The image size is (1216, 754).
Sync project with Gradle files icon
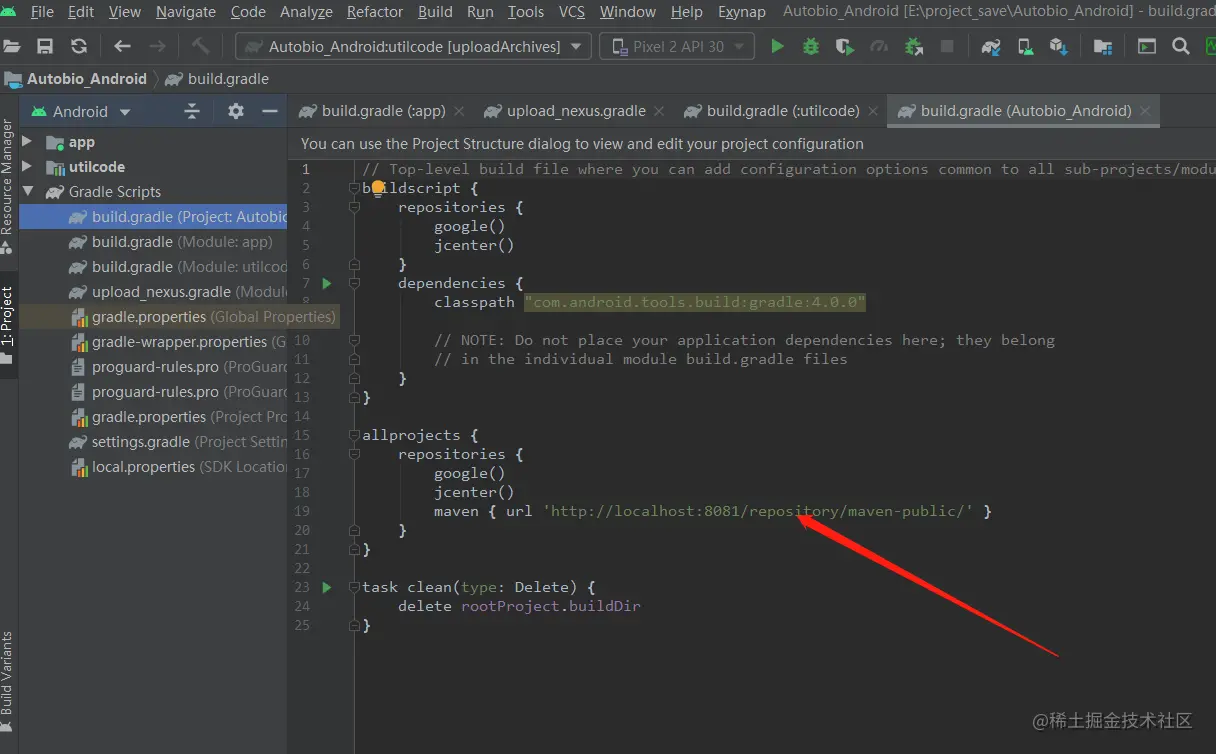click(x=991, y=46)
